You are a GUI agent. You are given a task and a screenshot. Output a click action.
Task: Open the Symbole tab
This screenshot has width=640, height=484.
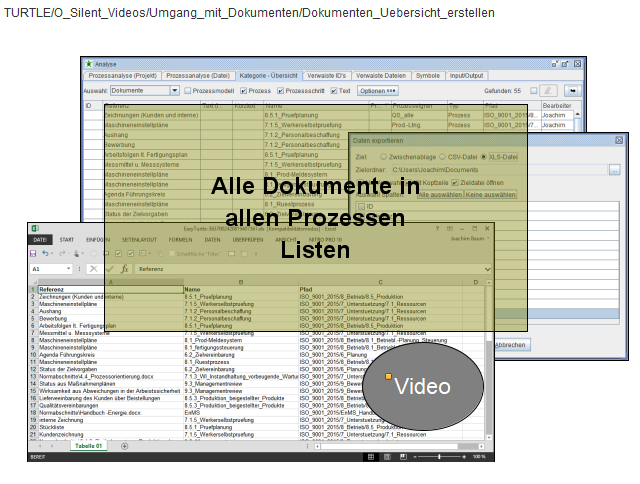coord(427,75)
